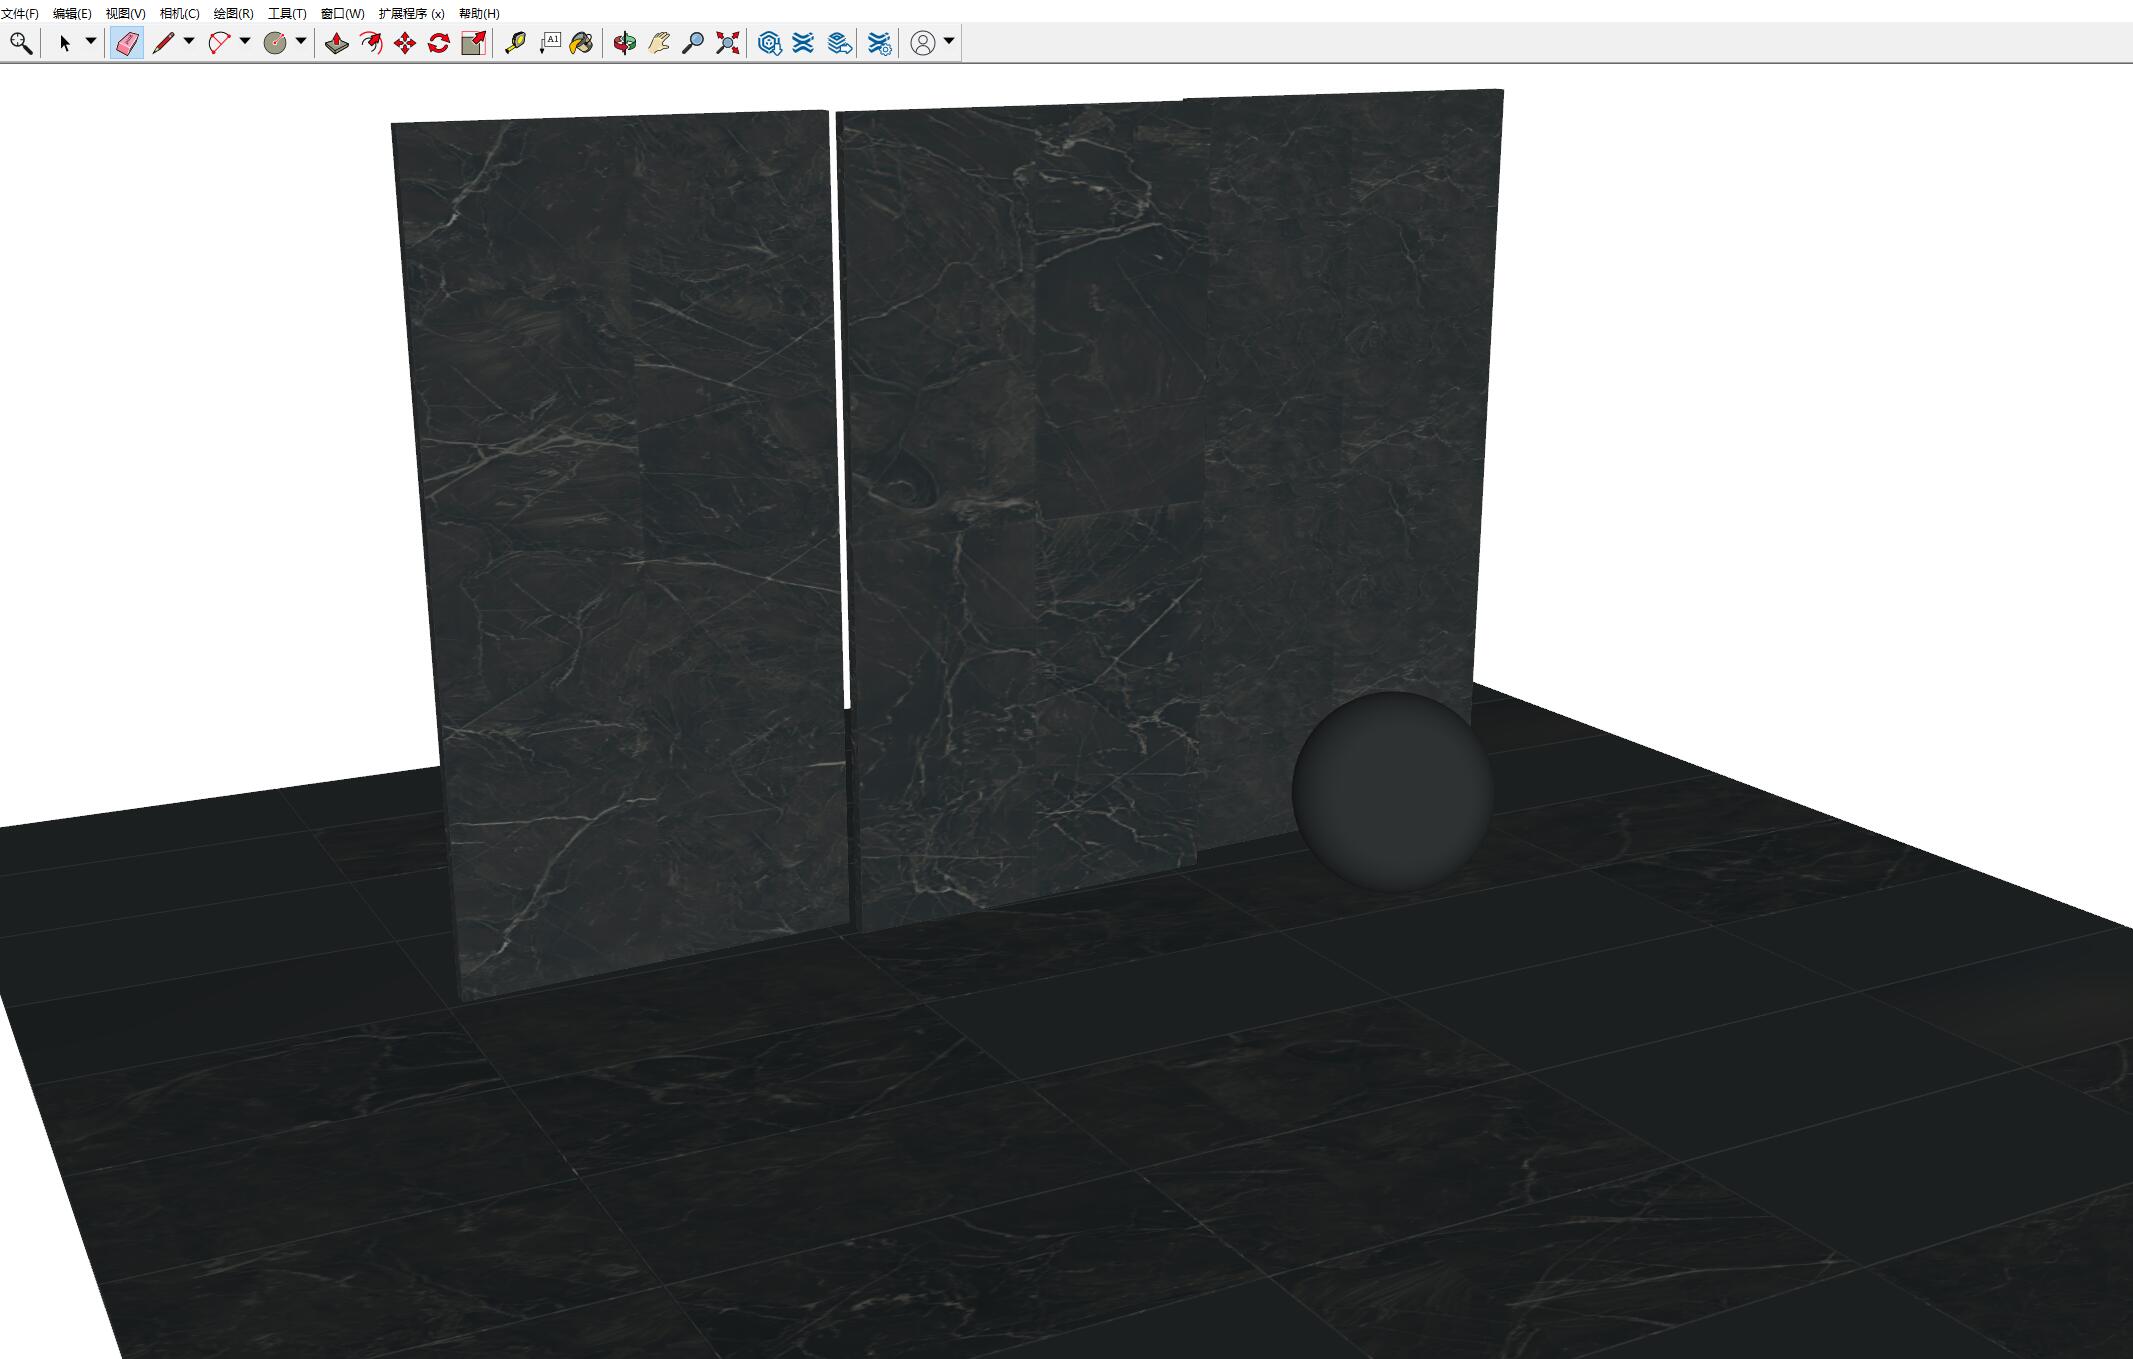Open the 扩展程序 (x) menu
This screenshot has height=1359, width=2133.
(x=411, y=13)
